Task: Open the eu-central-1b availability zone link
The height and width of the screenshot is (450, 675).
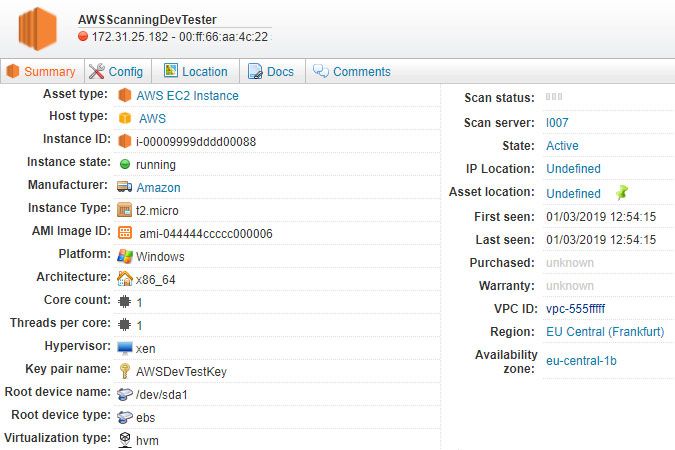Action: click(x=581, y=360)
